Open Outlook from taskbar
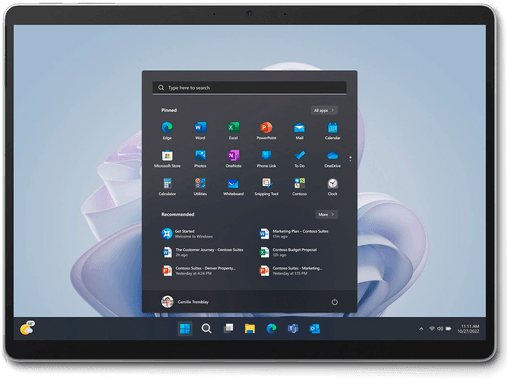The width and height of the screenshot is (507, 380). tap(315, 329)
